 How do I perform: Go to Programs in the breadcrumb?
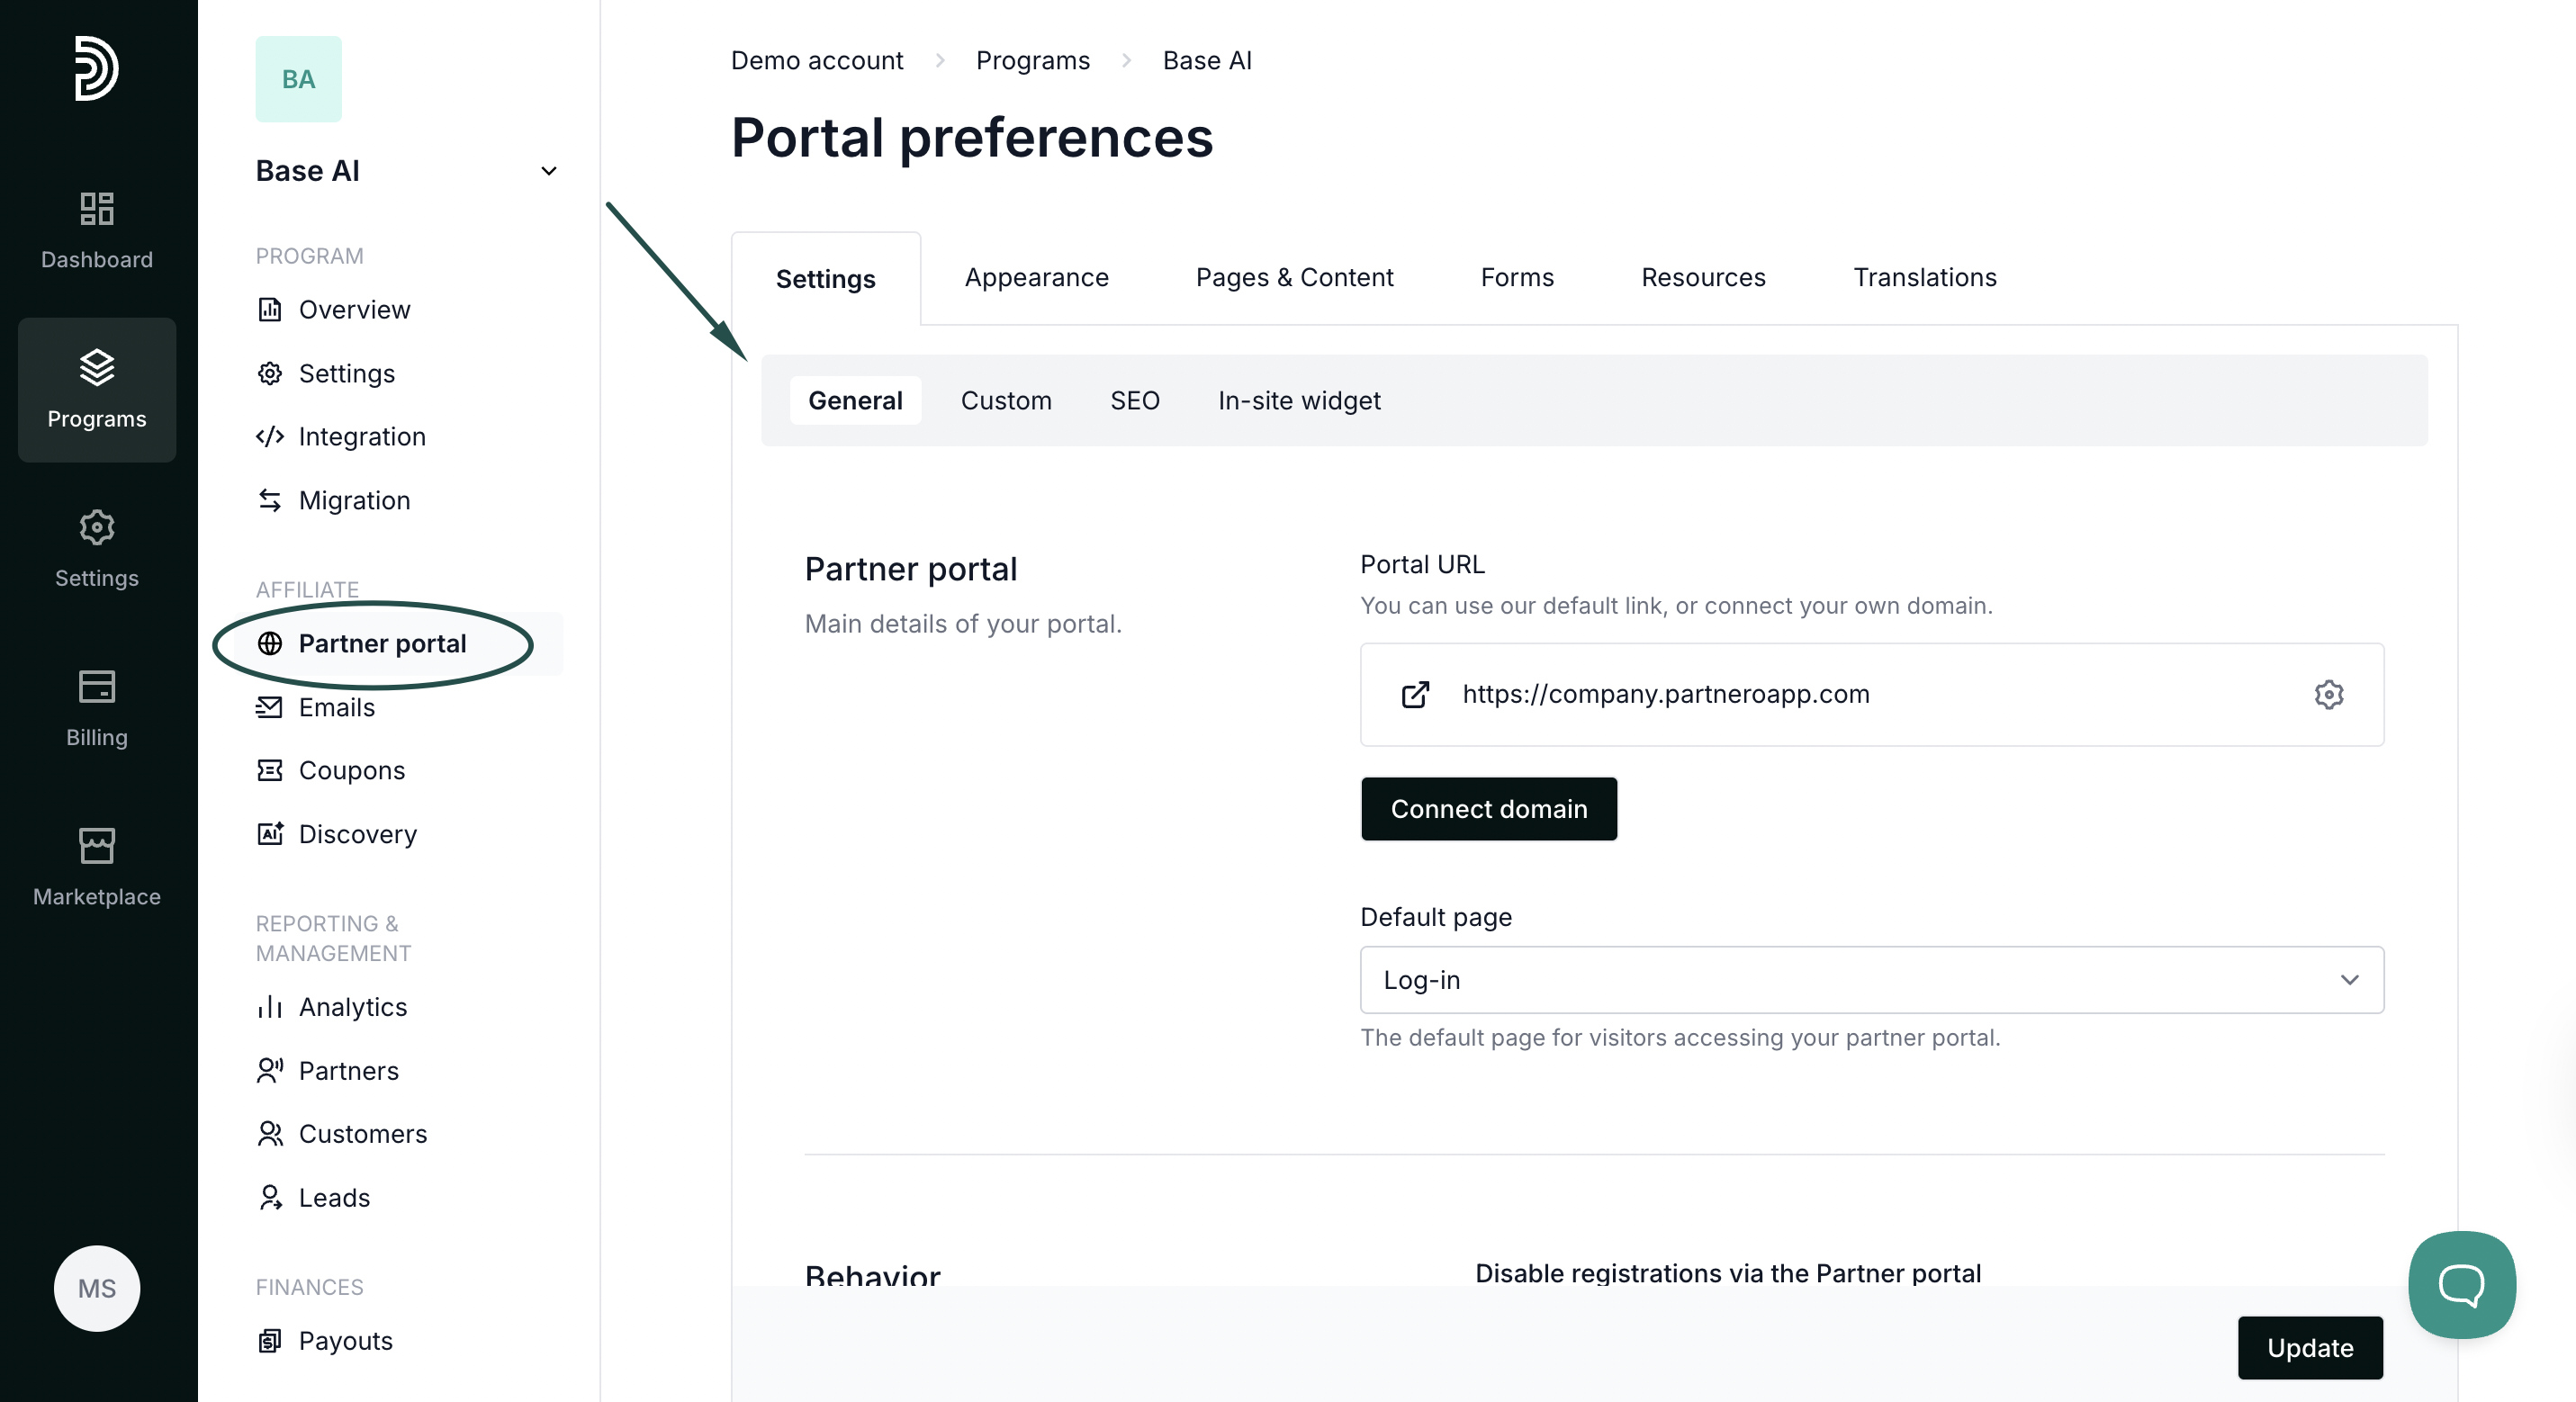1032,60
